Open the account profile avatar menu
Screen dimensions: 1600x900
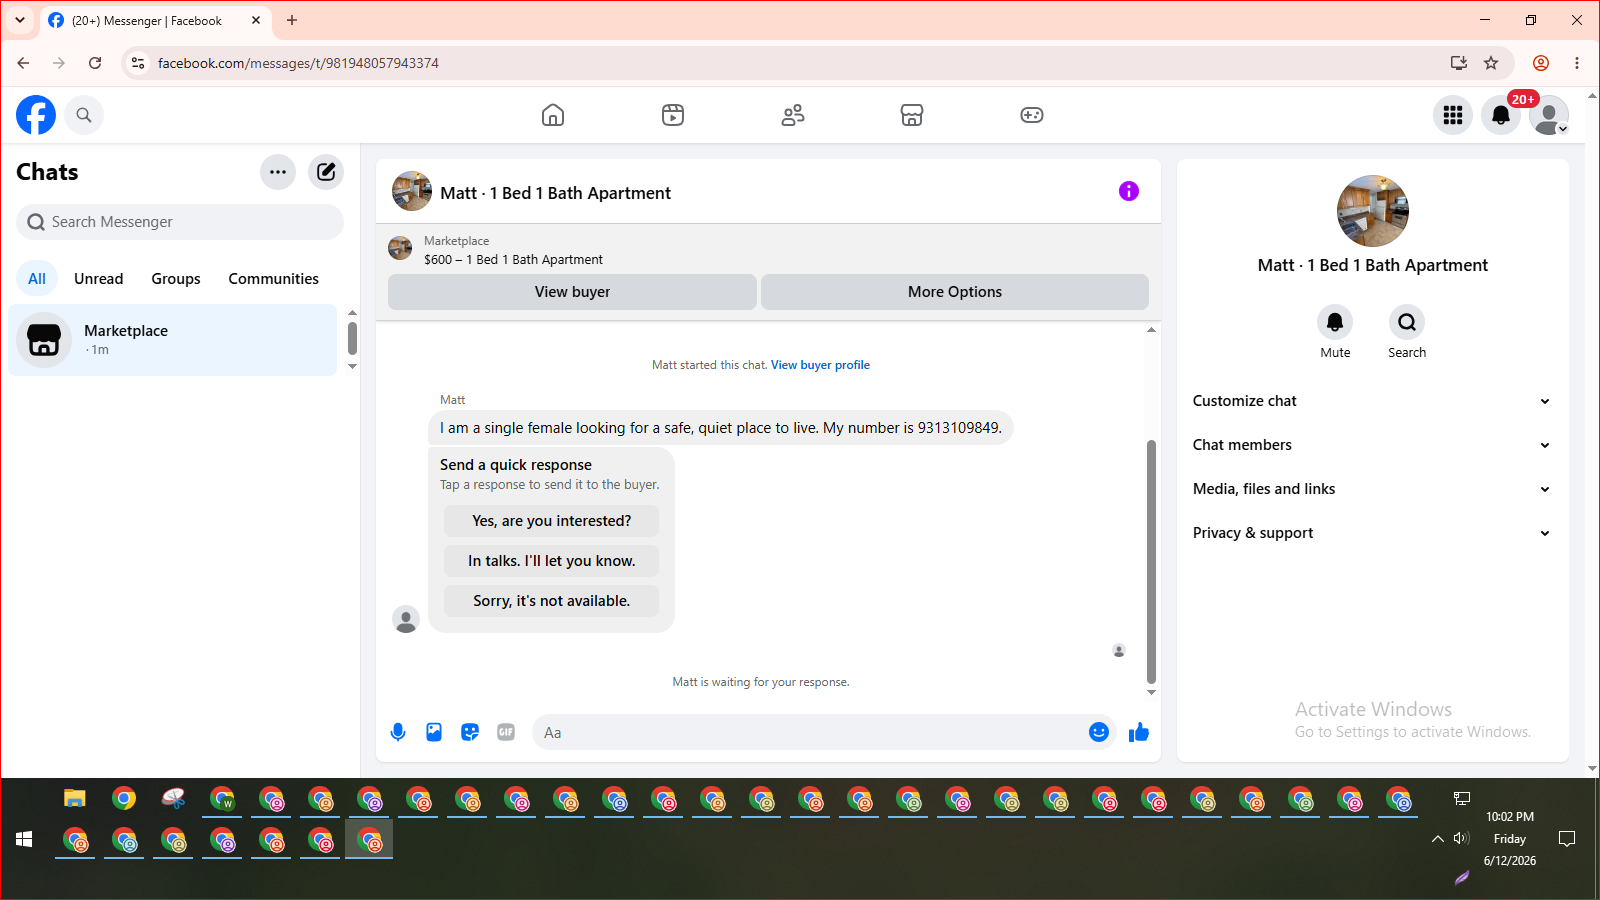[x=1549, y=115]
